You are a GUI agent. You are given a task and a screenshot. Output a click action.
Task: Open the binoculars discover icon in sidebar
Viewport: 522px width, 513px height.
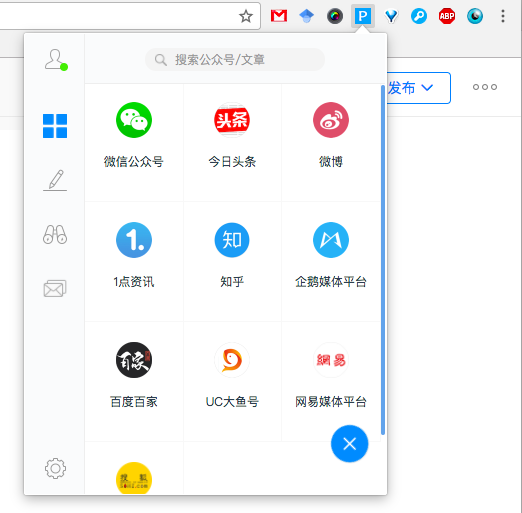pos(55,235)
